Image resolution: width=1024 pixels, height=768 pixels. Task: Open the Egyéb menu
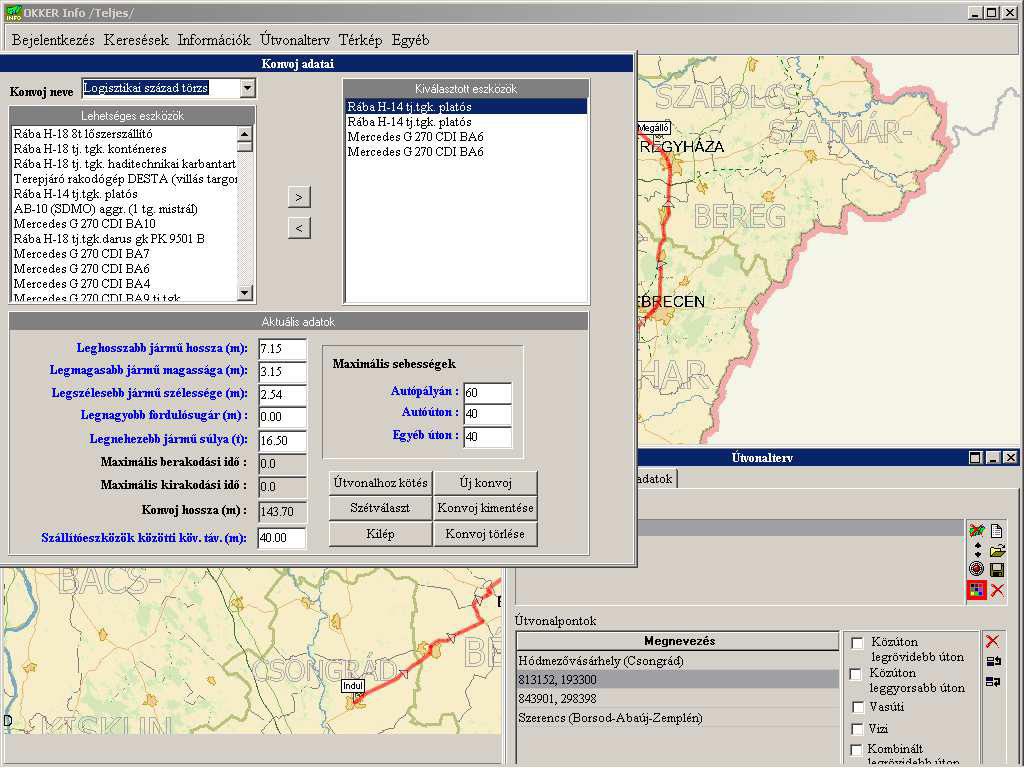(410, 40)
